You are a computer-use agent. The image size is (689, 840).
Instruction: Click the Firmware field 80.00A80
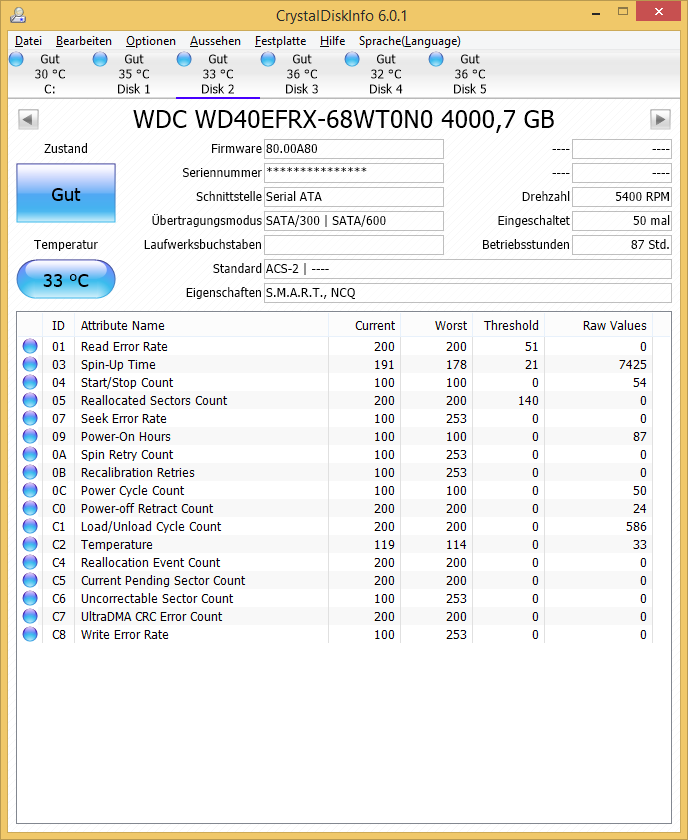(354, 149)
